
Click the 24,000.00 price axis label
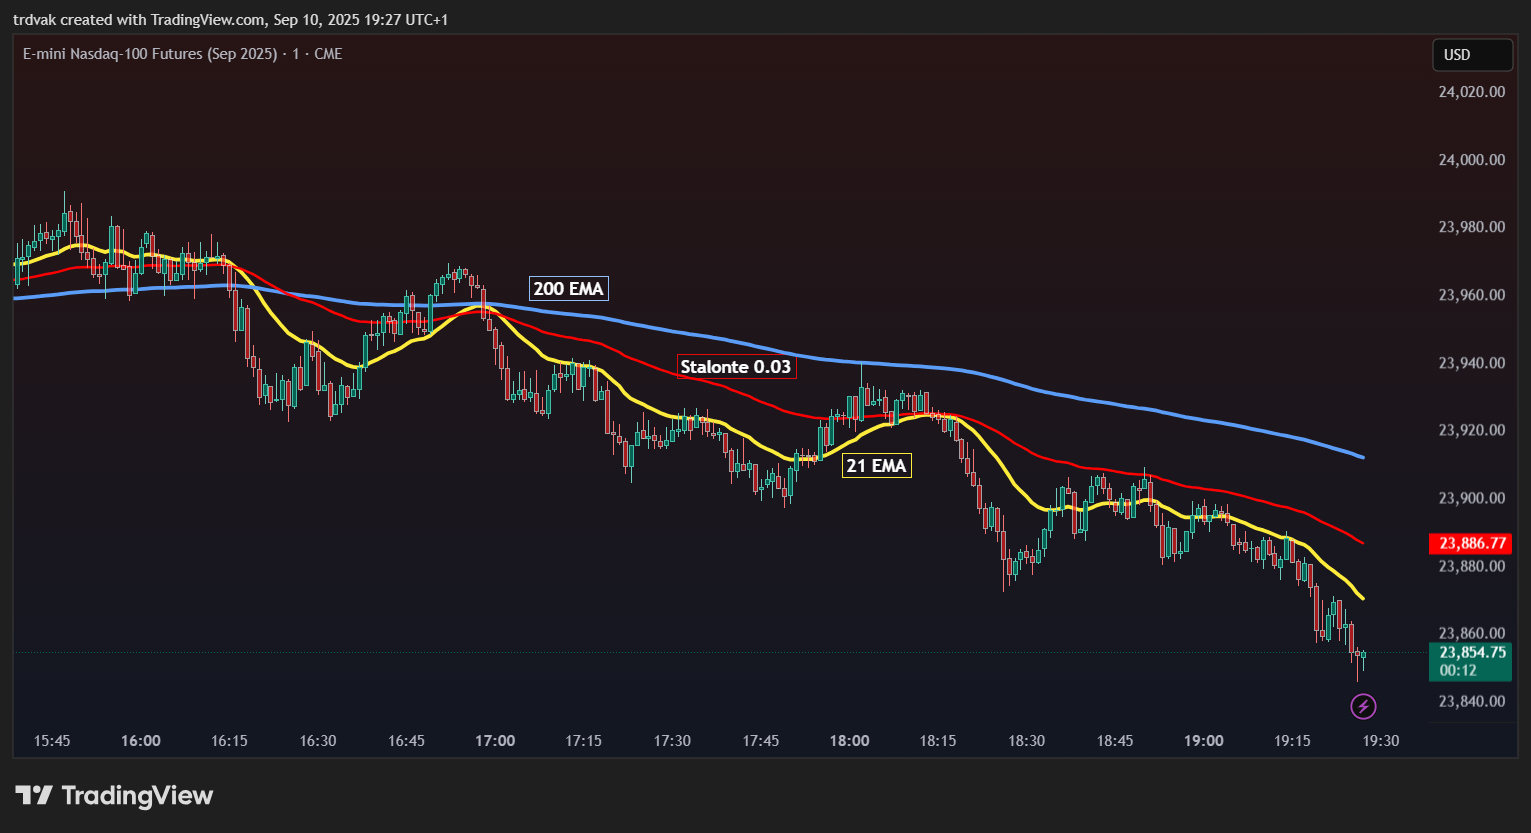[1471, 160]
